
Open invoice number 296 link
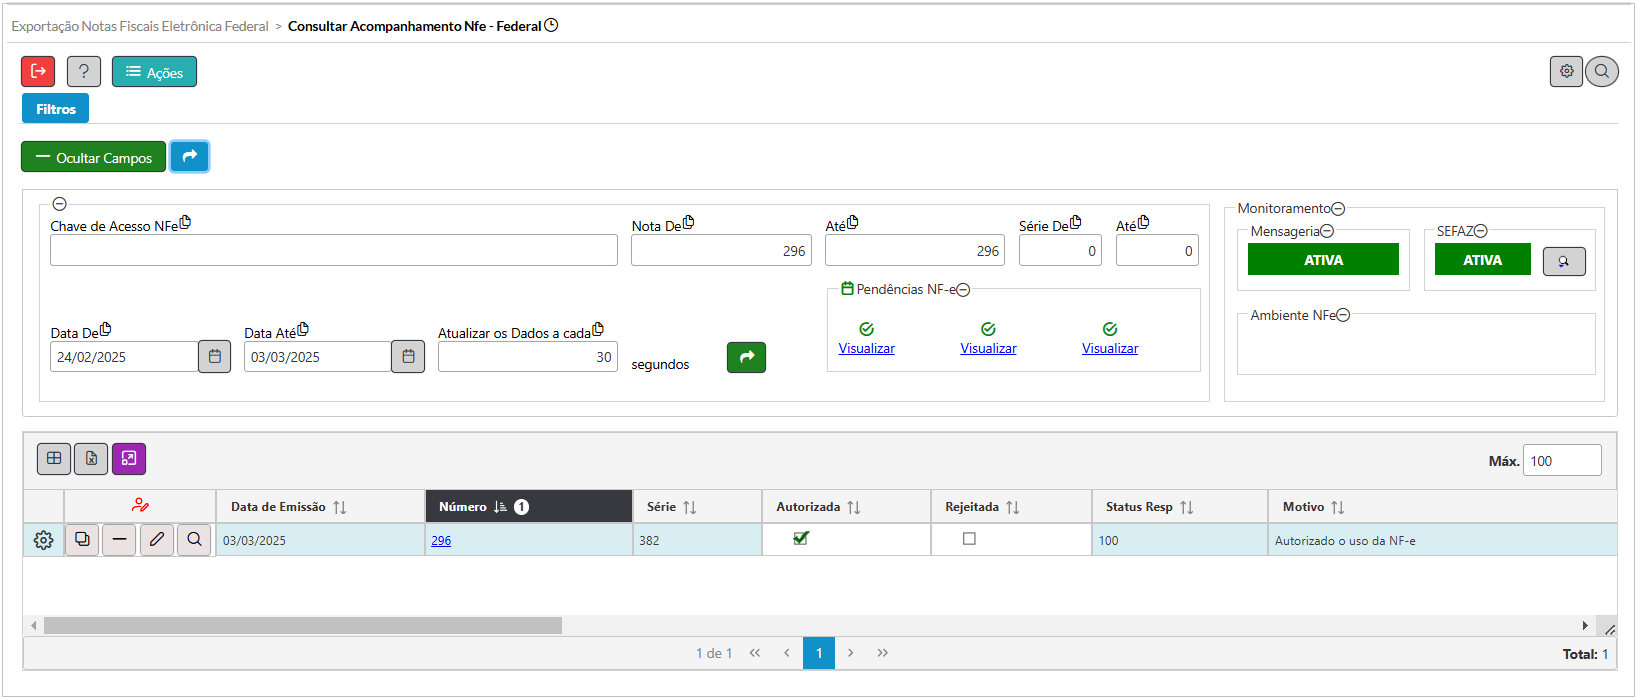point(441,541)
